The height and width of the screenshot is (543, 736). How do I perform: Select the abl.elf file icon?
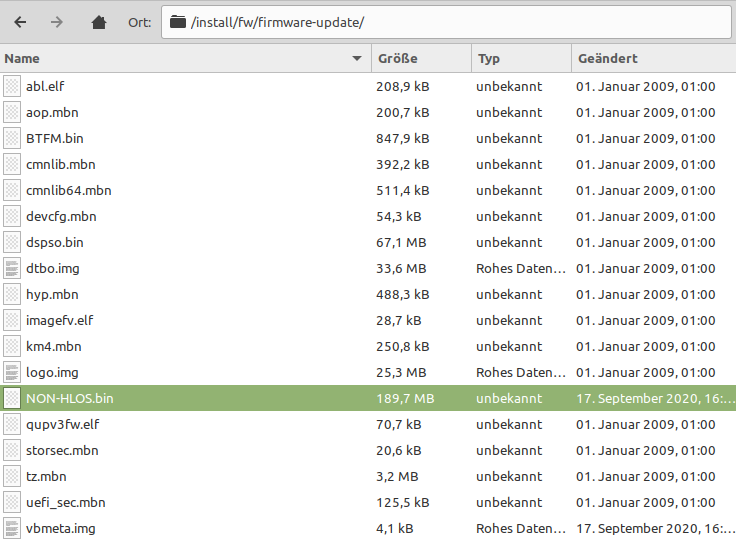pyautogui.click(x=12, y=86)
